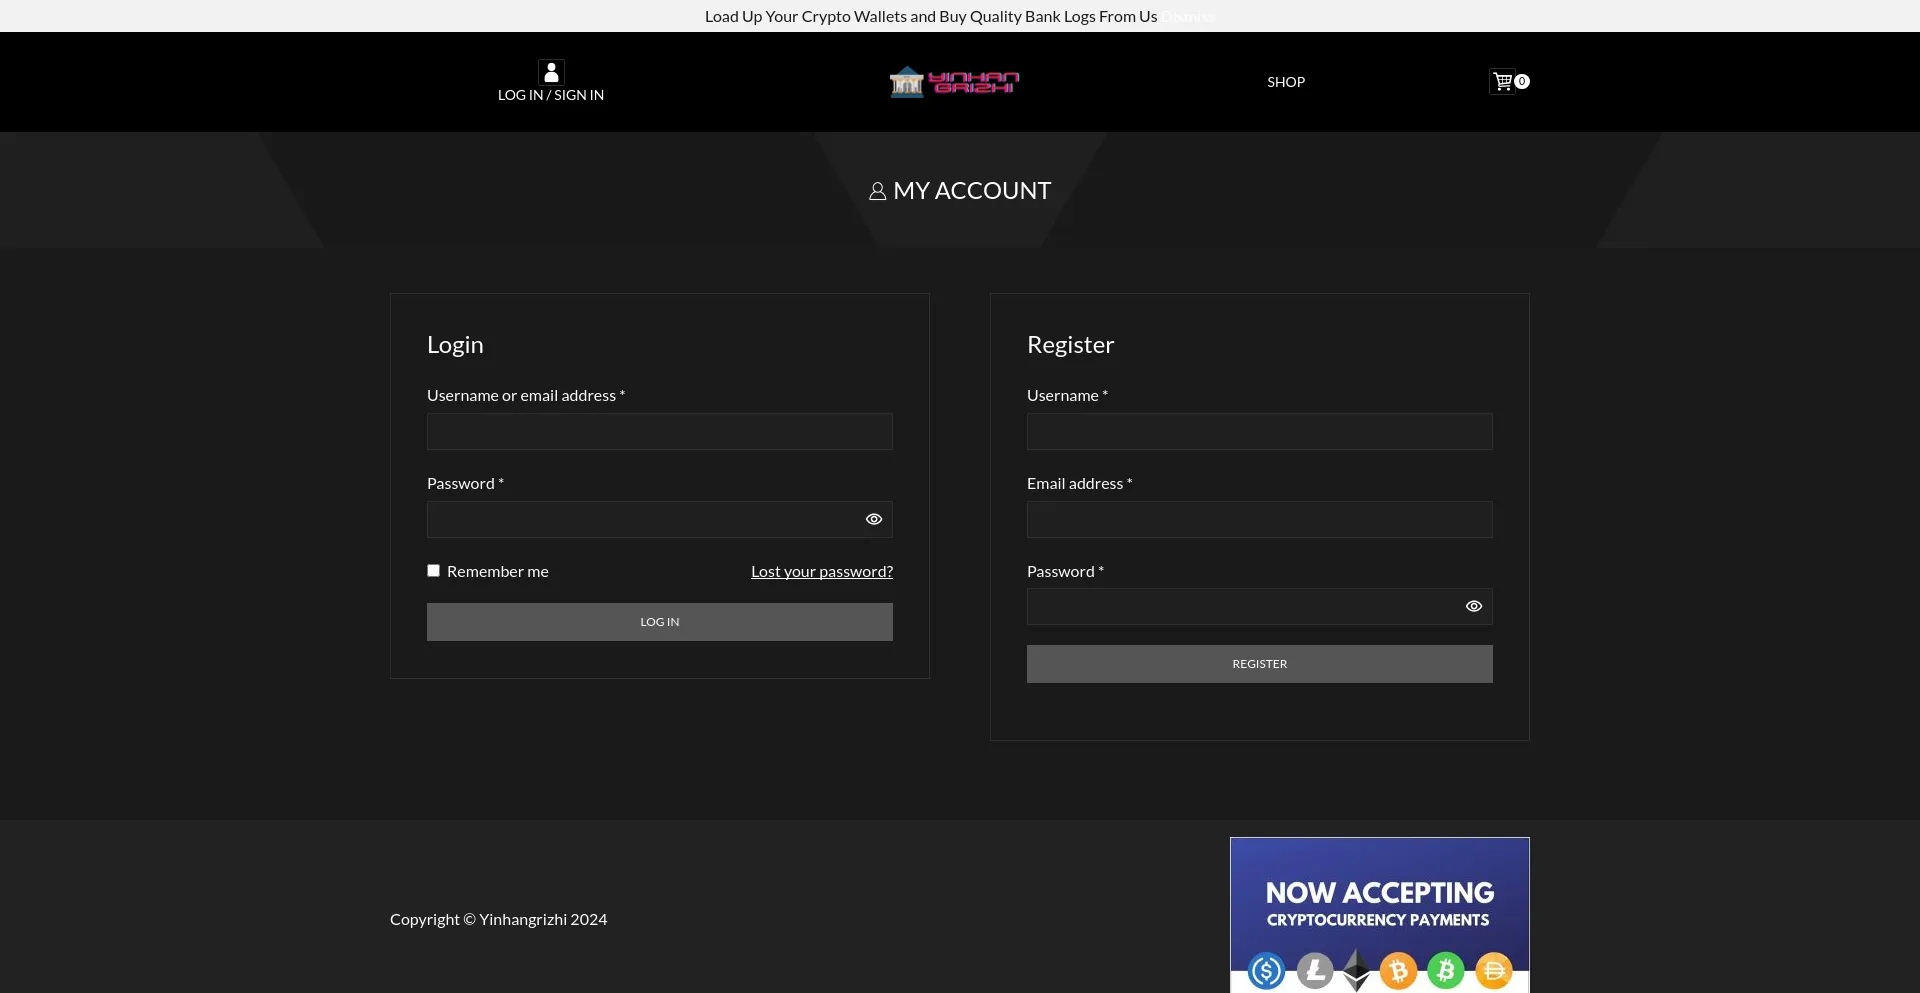Click the Dai coin icon in banner

click(1494, 970)
